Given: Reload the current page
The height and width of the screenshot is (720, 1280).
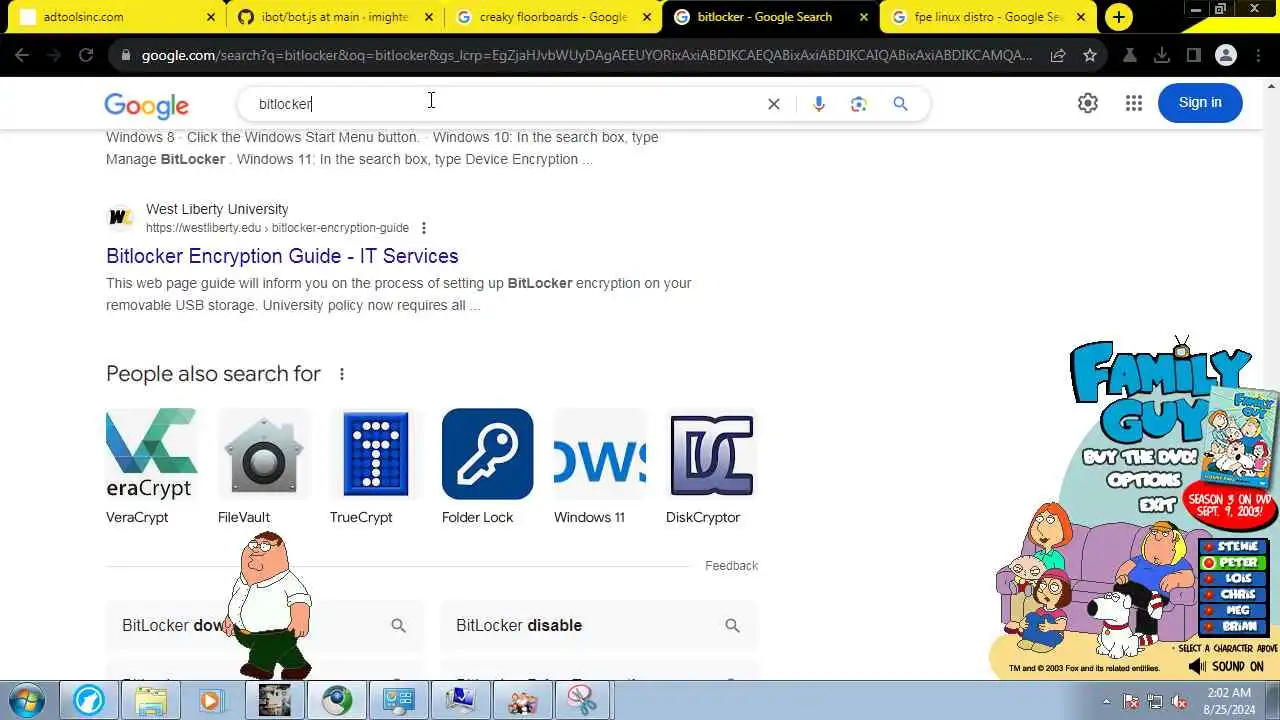Looking at the screenshot, I should coord(86,55).
